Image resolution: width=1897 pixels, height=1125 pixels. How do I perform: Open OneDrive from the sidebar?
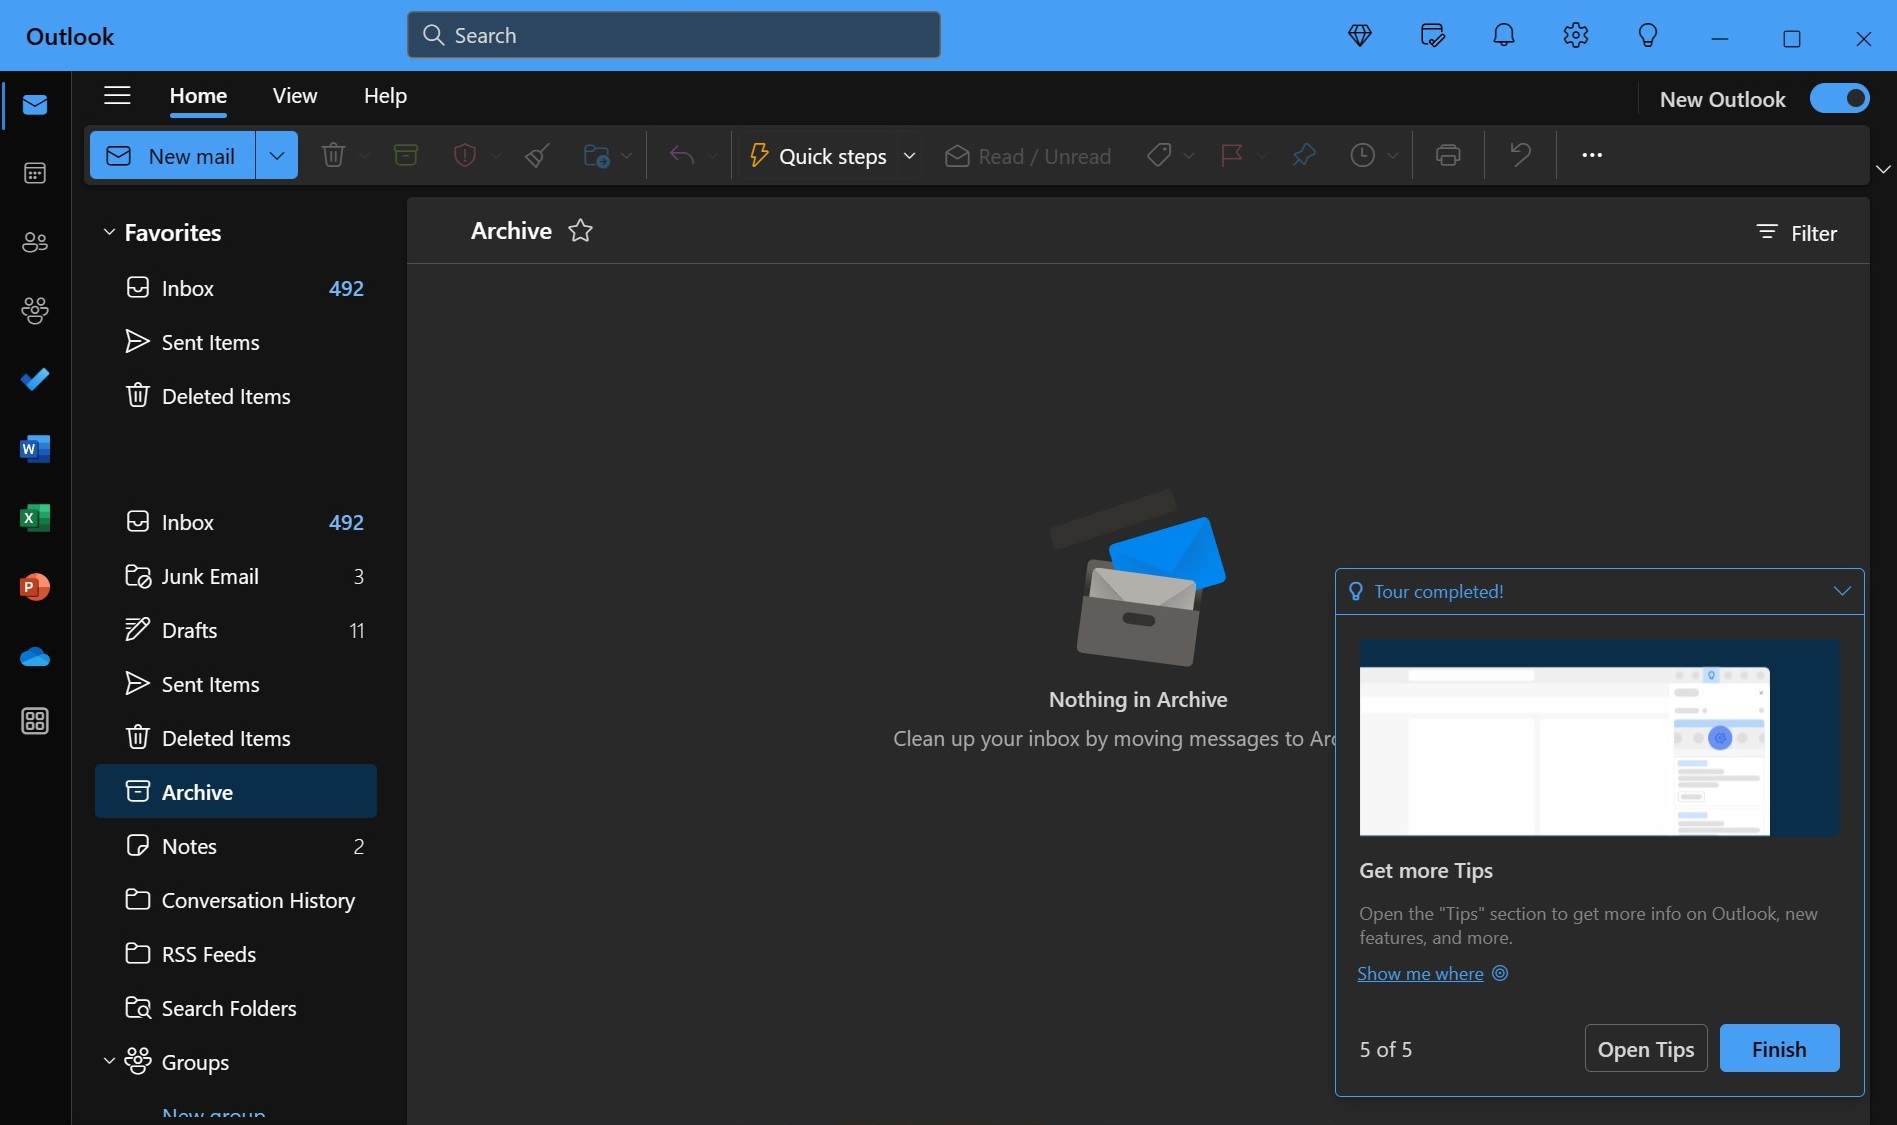[x=35, y=657]
